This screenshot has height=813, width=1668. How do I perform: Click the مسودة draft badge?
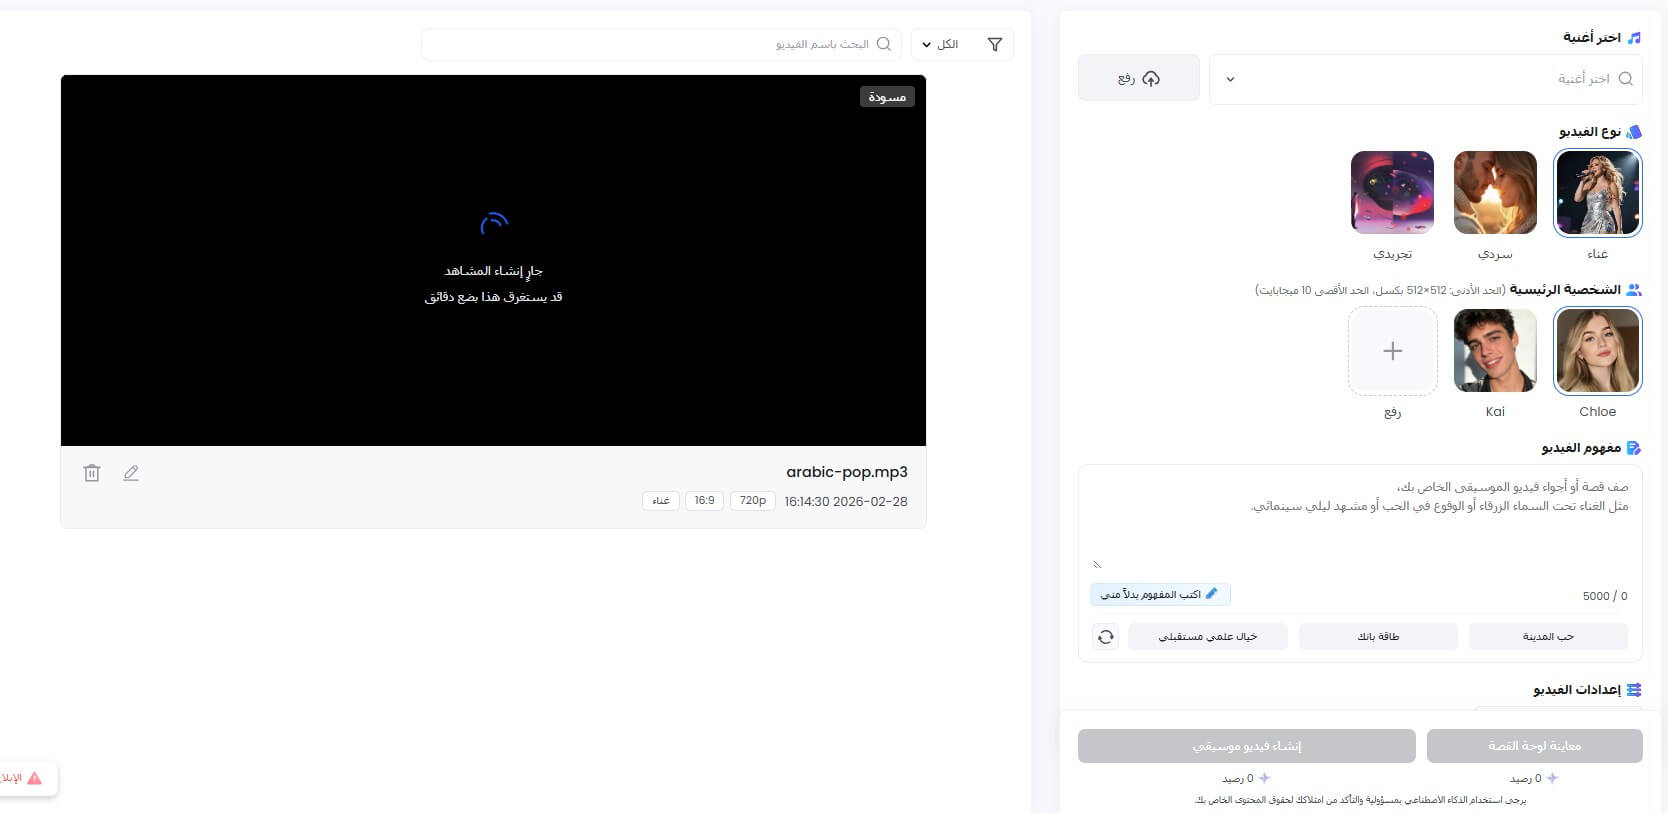(x=887, y=97)
